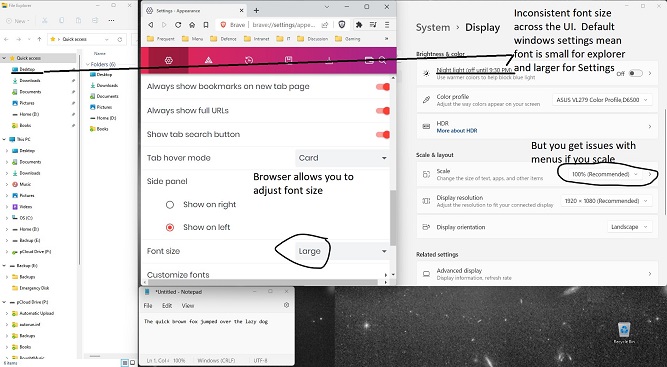Open the History clock icon in purple bar
The width and height of the screenshot is (667, 367).
coord(249,60)
